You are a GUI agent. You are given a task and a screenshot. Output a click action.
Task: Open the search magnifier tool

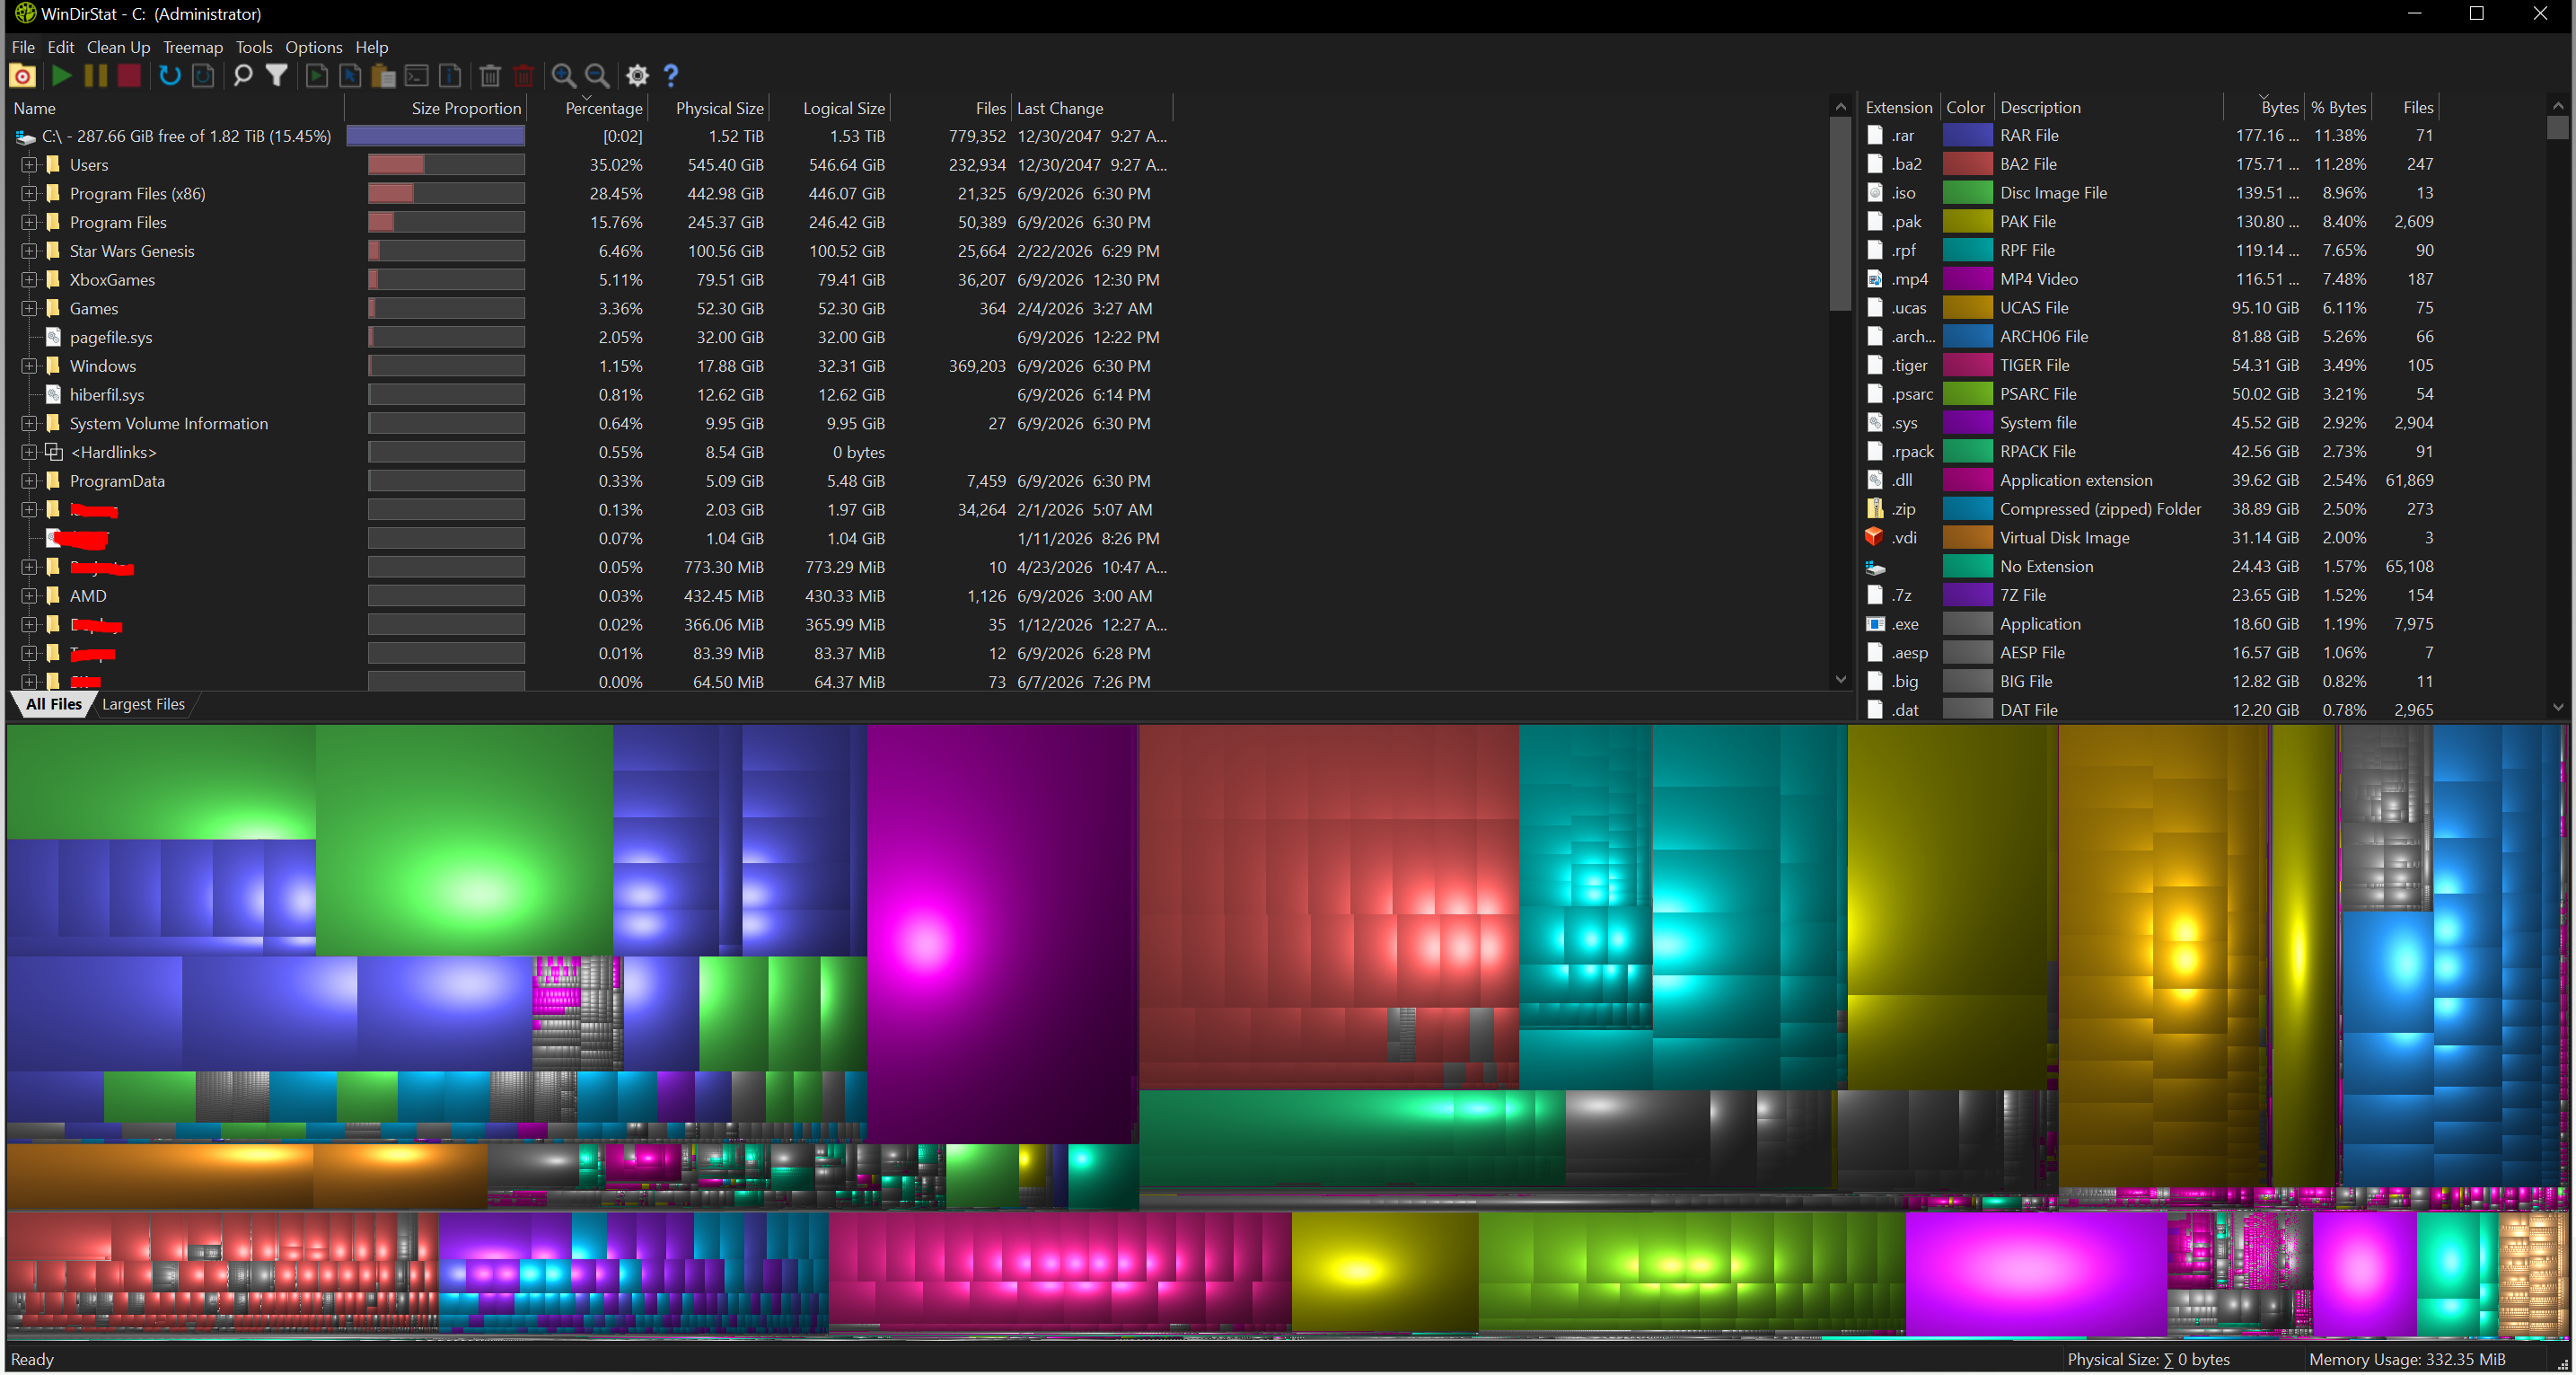coord(242,76)
